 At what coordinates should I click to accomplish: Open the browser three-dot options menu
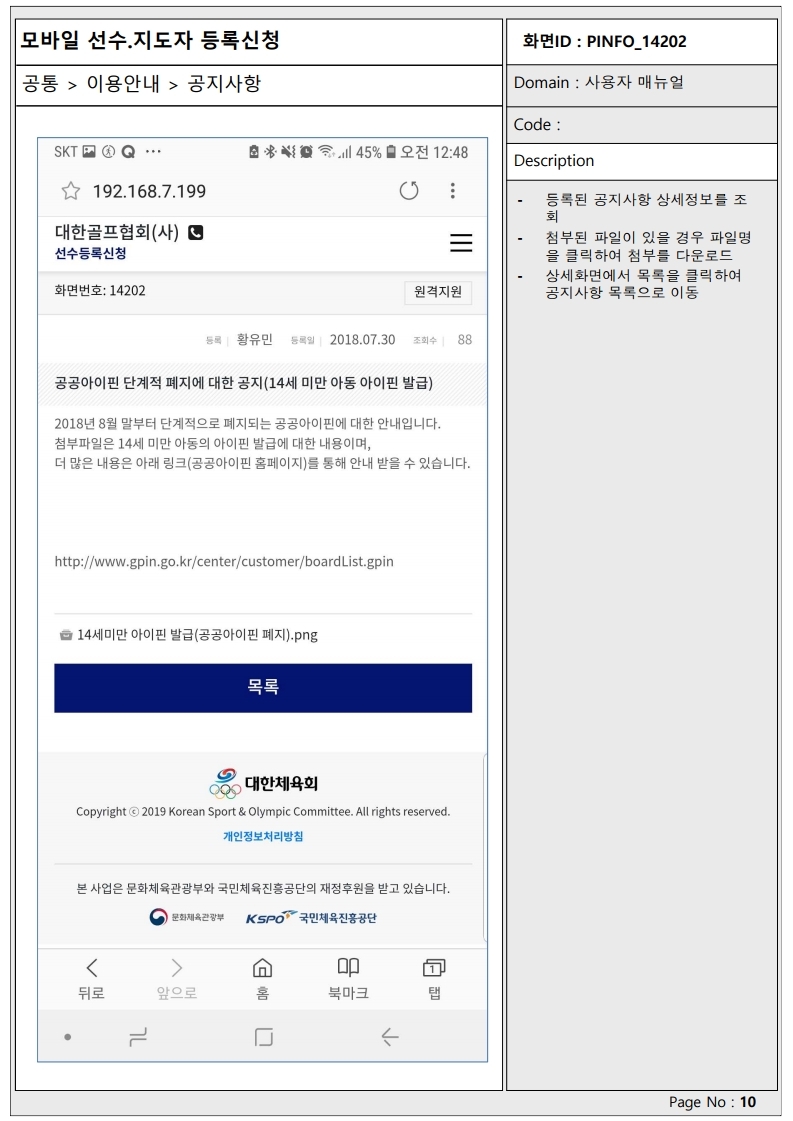[x=453, y=191]
